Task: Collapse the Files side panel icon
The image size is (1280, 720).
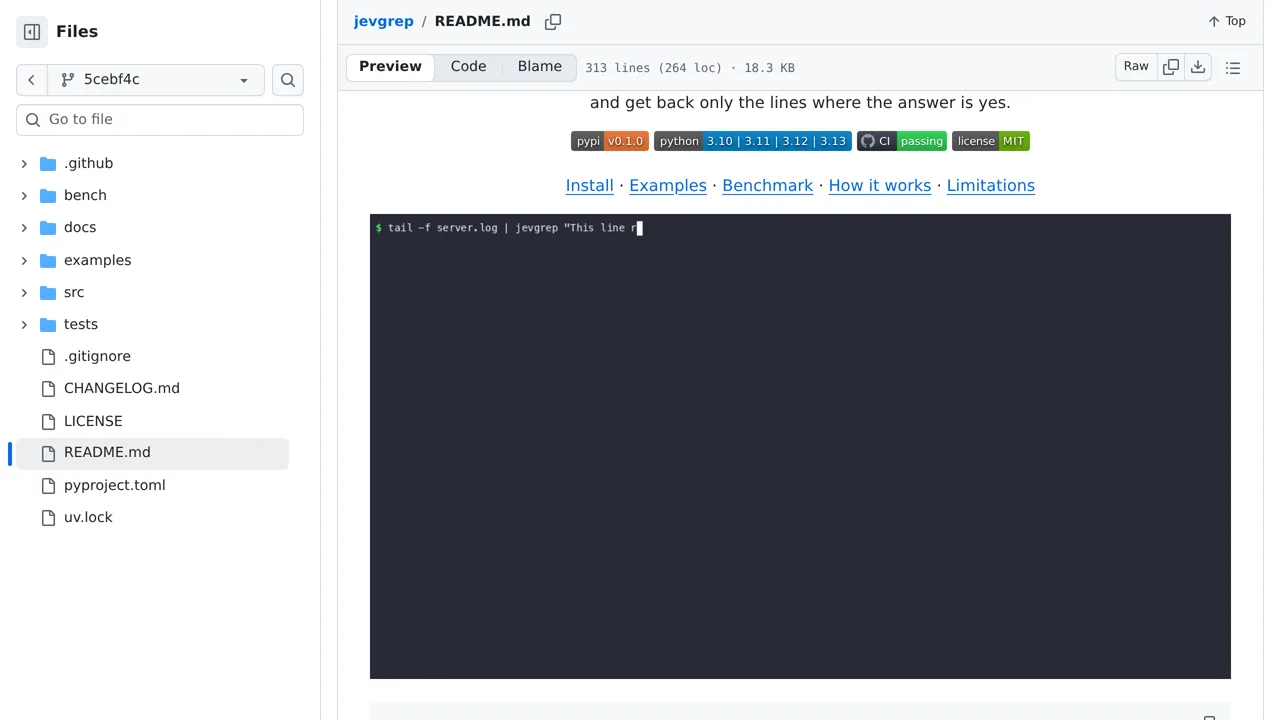Action: (32, 32)
